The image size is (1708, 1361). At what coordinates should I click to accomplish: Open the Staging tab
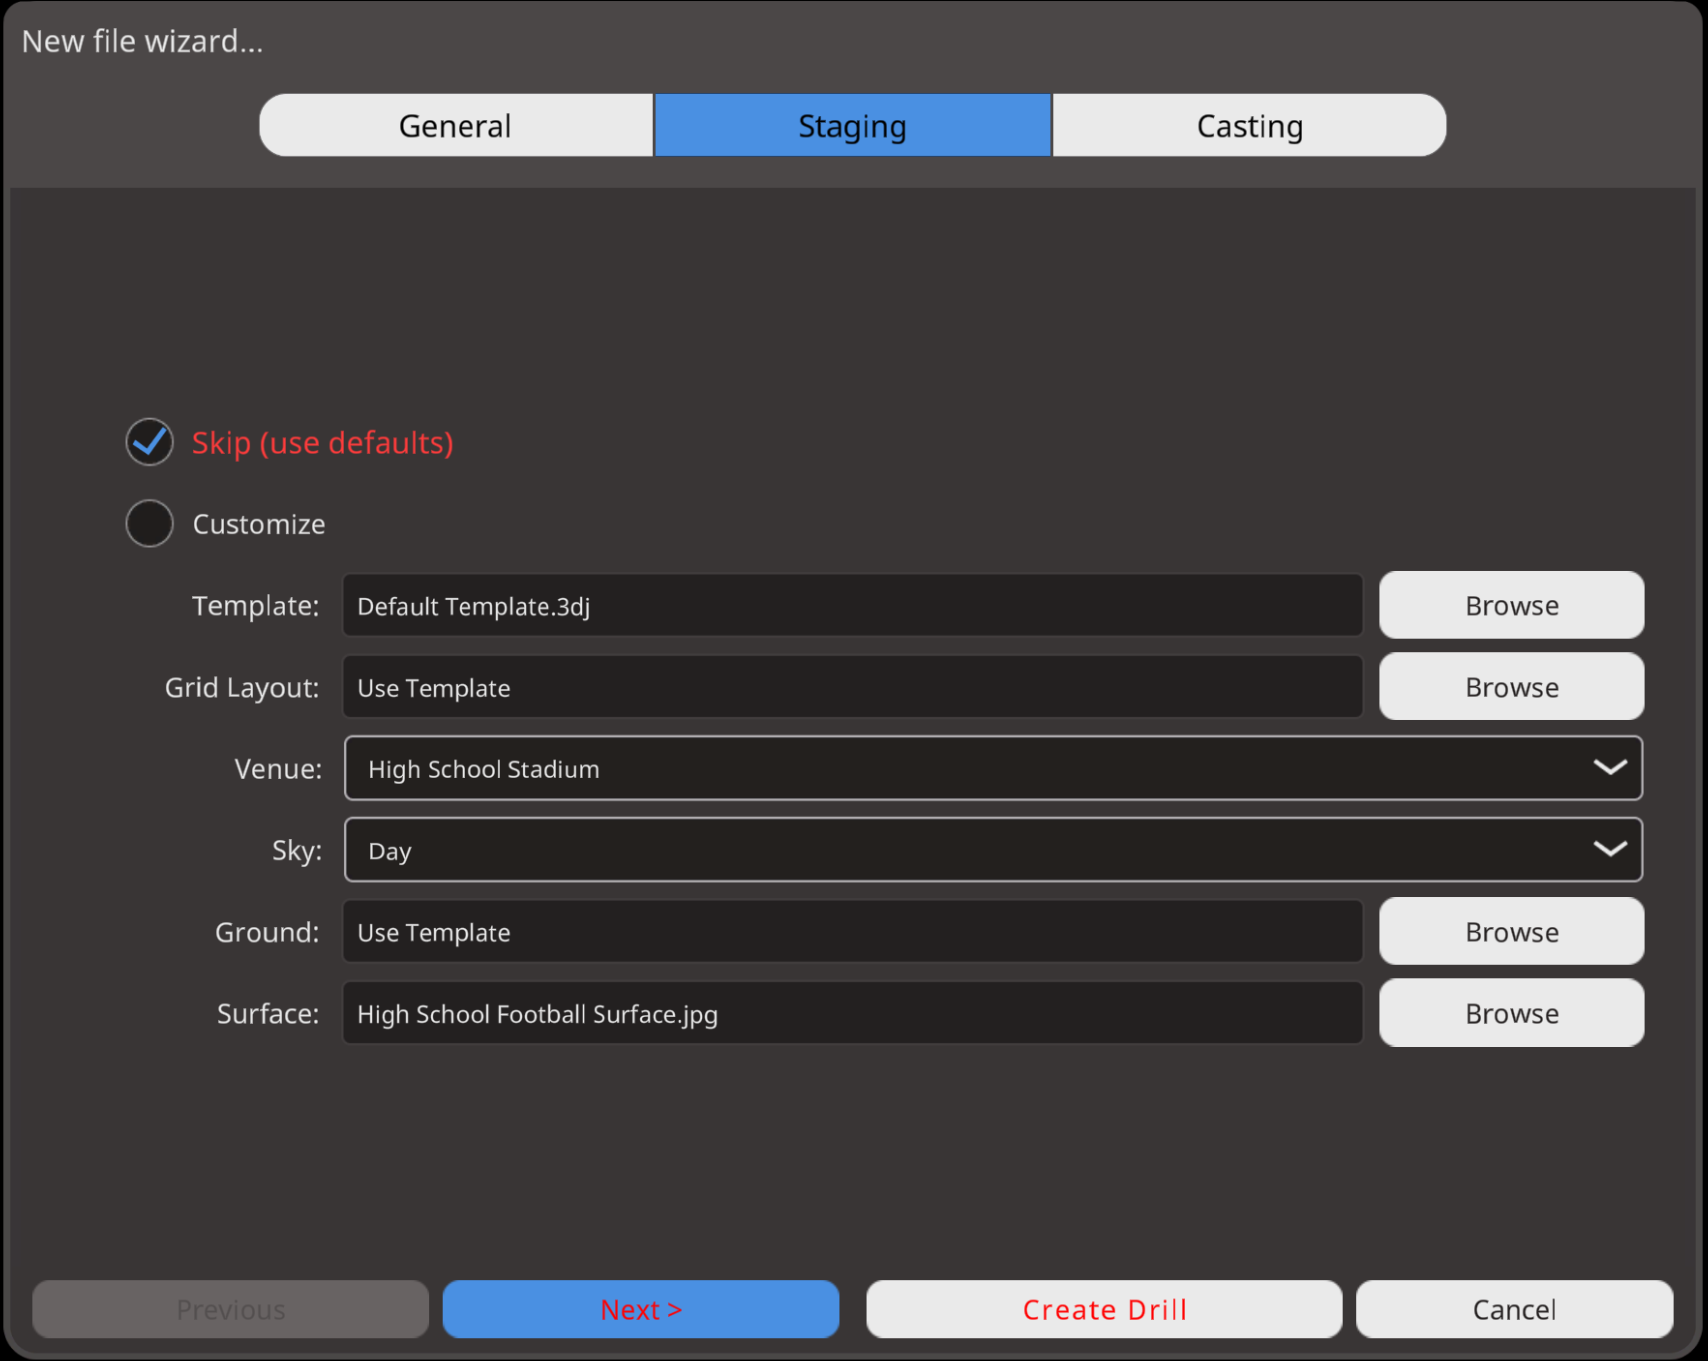click(x=852, y=126)
